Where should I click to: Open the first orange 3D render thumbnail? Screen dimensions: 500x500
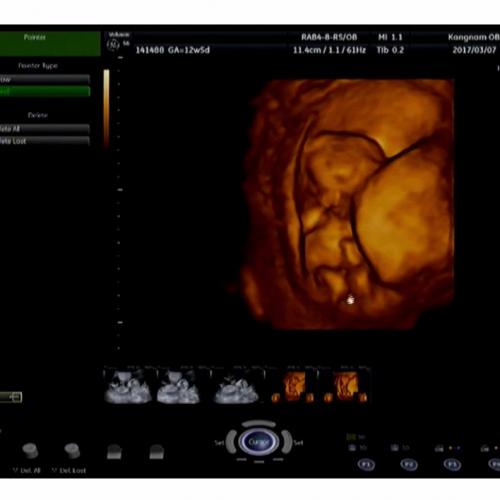[x=292, y=386]
